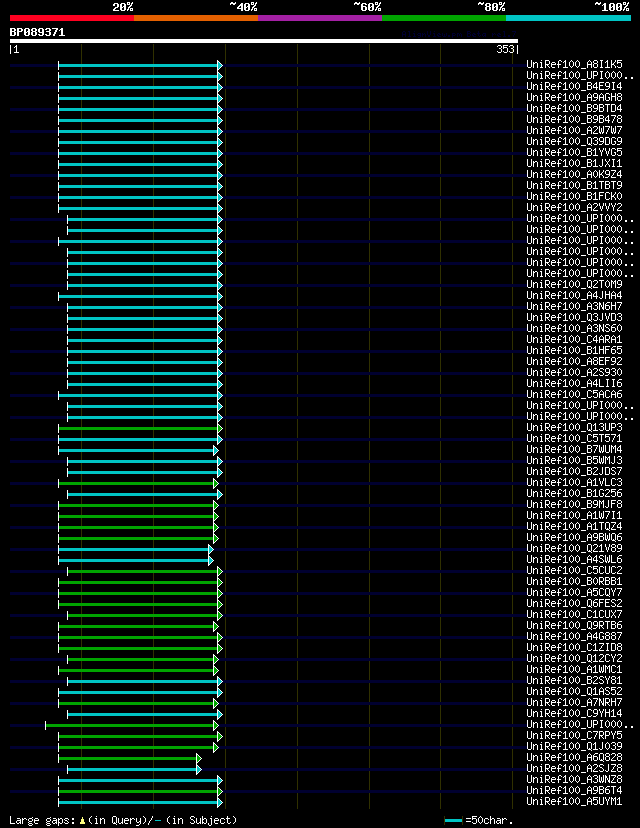Open hit UniRef100_A9AGH8
Viewport: 640px width, 828px height.
point(574,97)
